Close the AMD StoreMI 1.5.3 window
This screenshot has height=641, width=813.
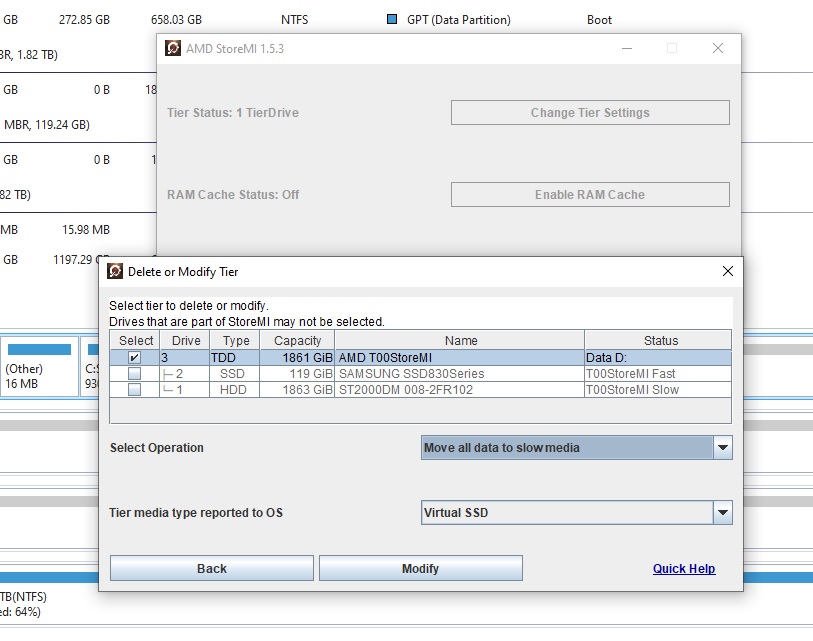[x=718, y=48]
